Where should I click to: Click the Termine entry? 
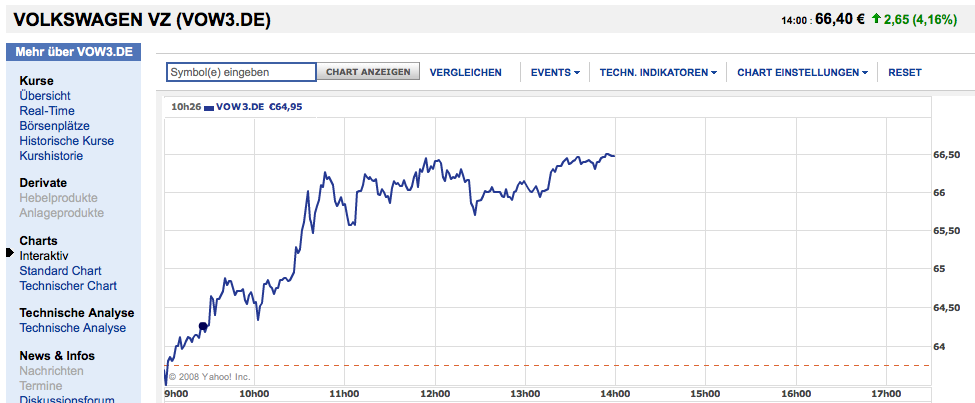pyautogui.click(x=40, y=386)
